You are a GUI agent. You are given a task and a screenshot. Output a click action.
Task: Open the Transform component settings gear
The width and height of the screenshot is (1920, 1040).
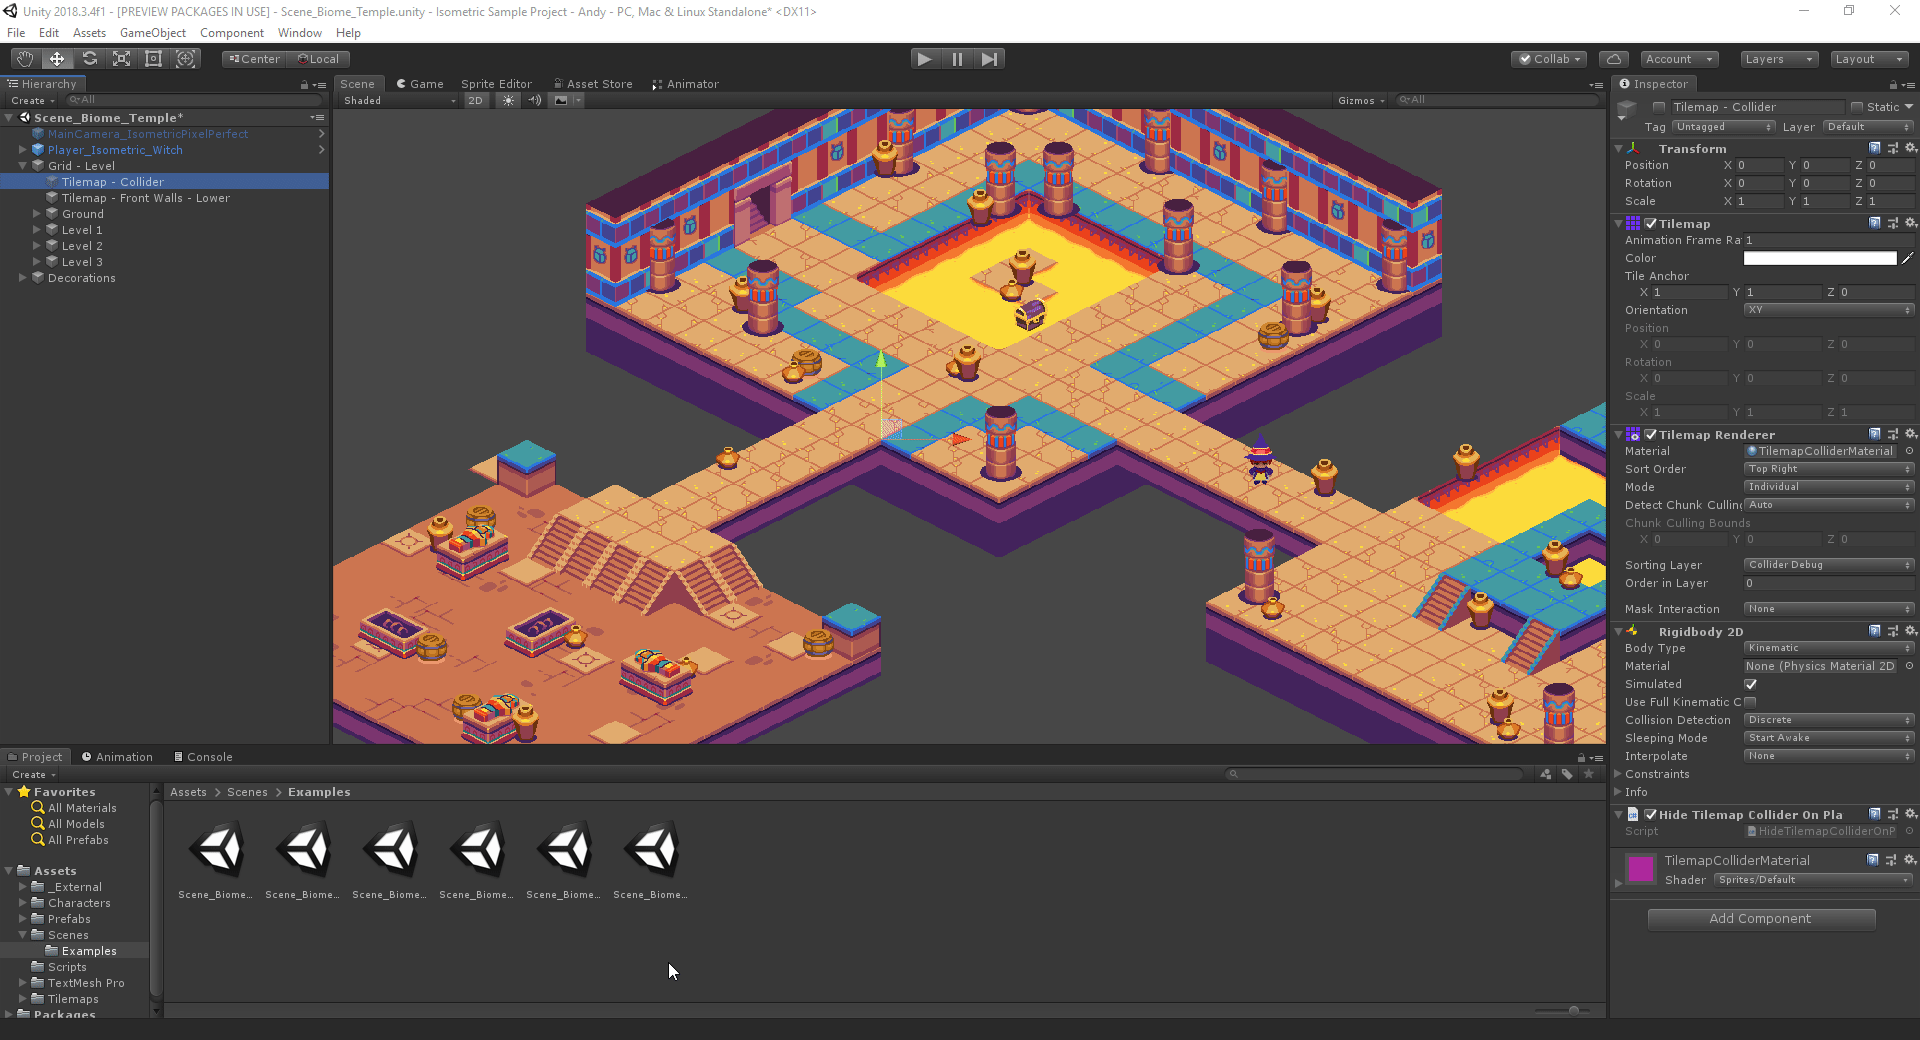1911,148
